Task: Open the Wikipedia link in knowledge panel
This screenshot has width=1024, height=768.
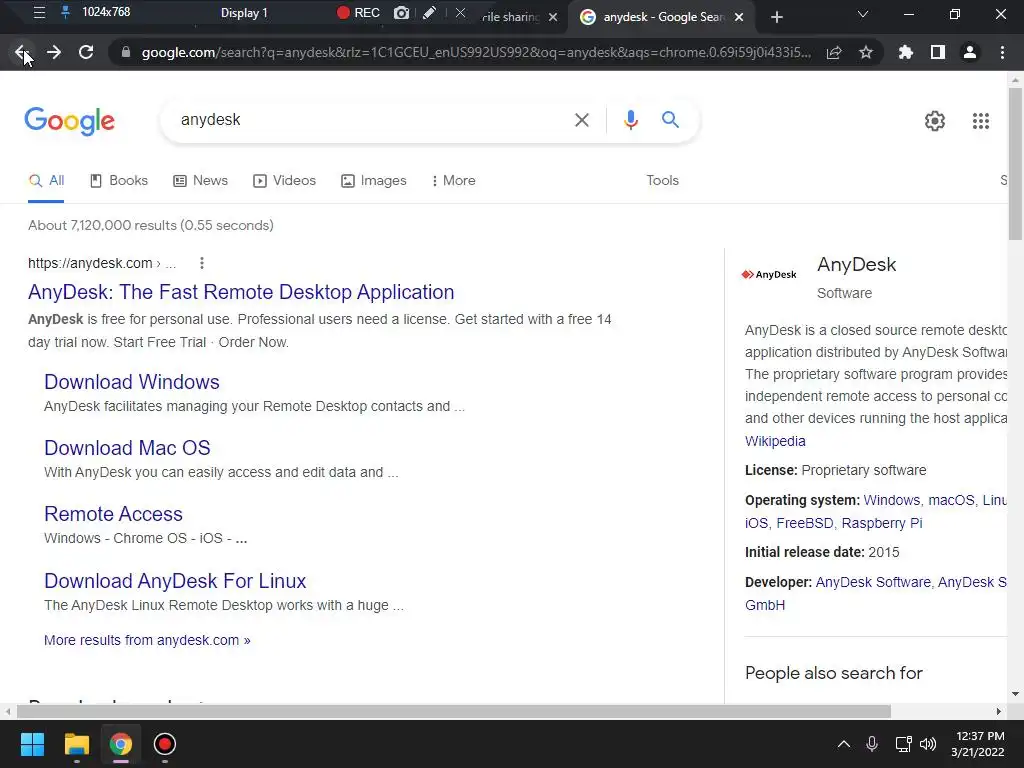Action: click(775, 441)
